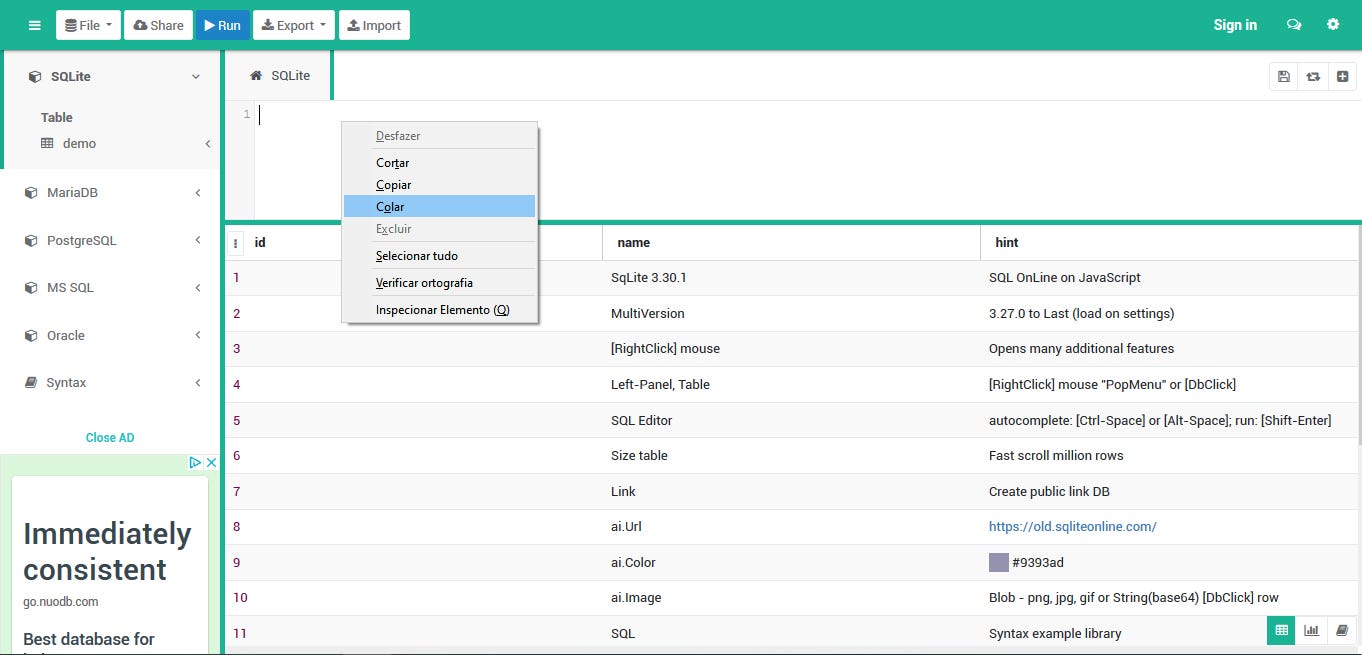Select the SQLite editor tab
The height and width of the screenshot is (655, 1362).
[279, 76]
